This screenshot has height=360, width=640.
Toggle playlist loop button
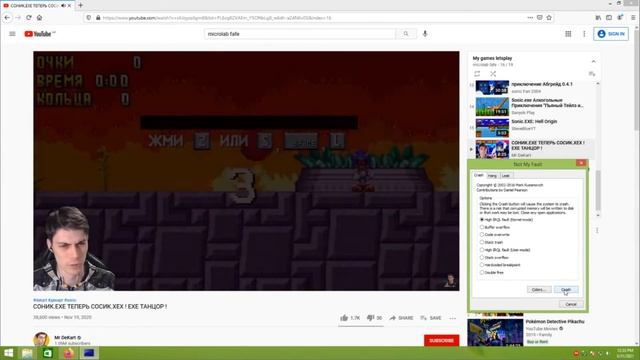click(x=477, y=73)
